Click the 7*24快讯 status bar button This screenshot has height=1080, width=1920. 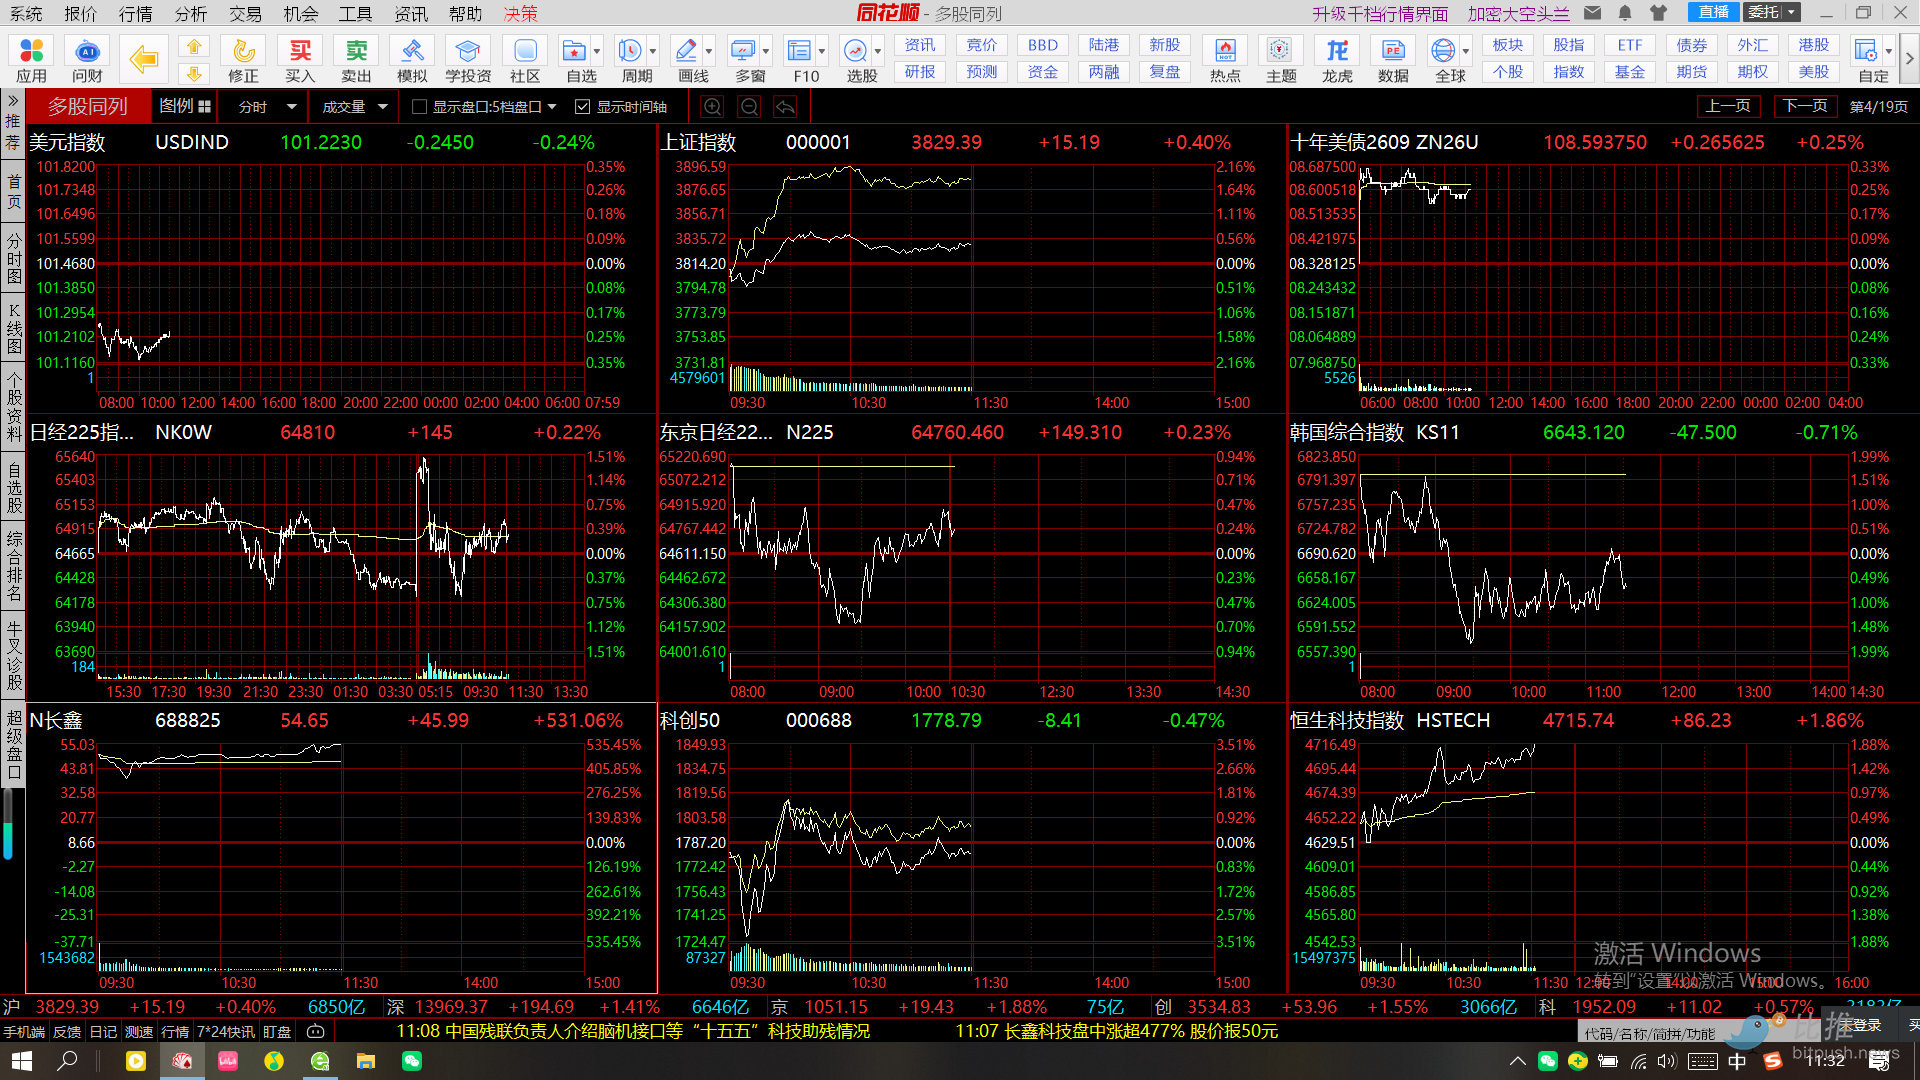[226, 1032]
